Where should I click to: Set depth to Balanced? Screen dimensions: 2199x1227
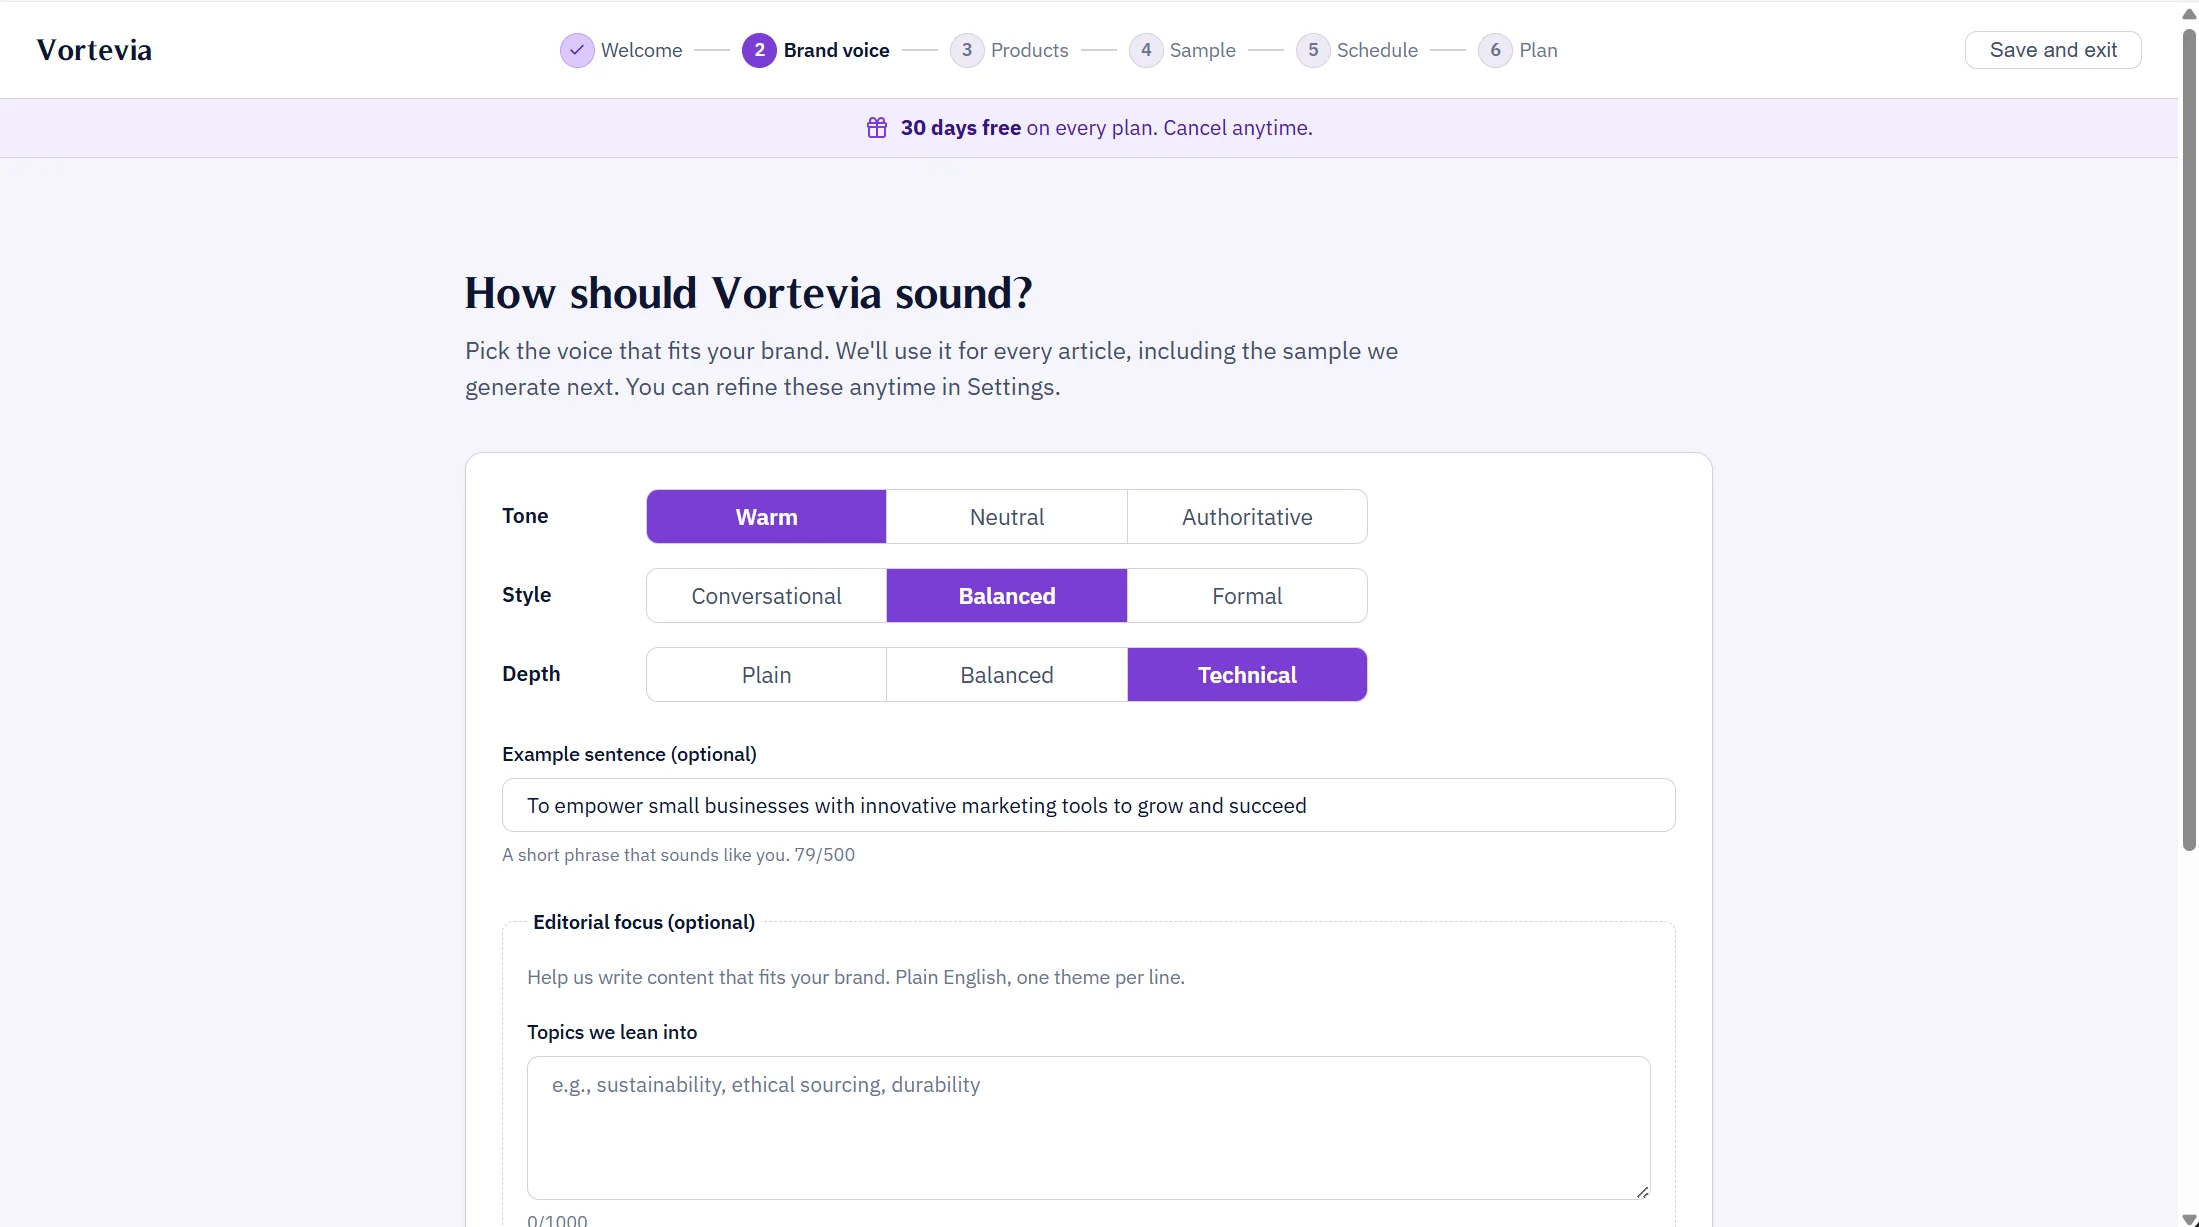(x=1007, y=675)
